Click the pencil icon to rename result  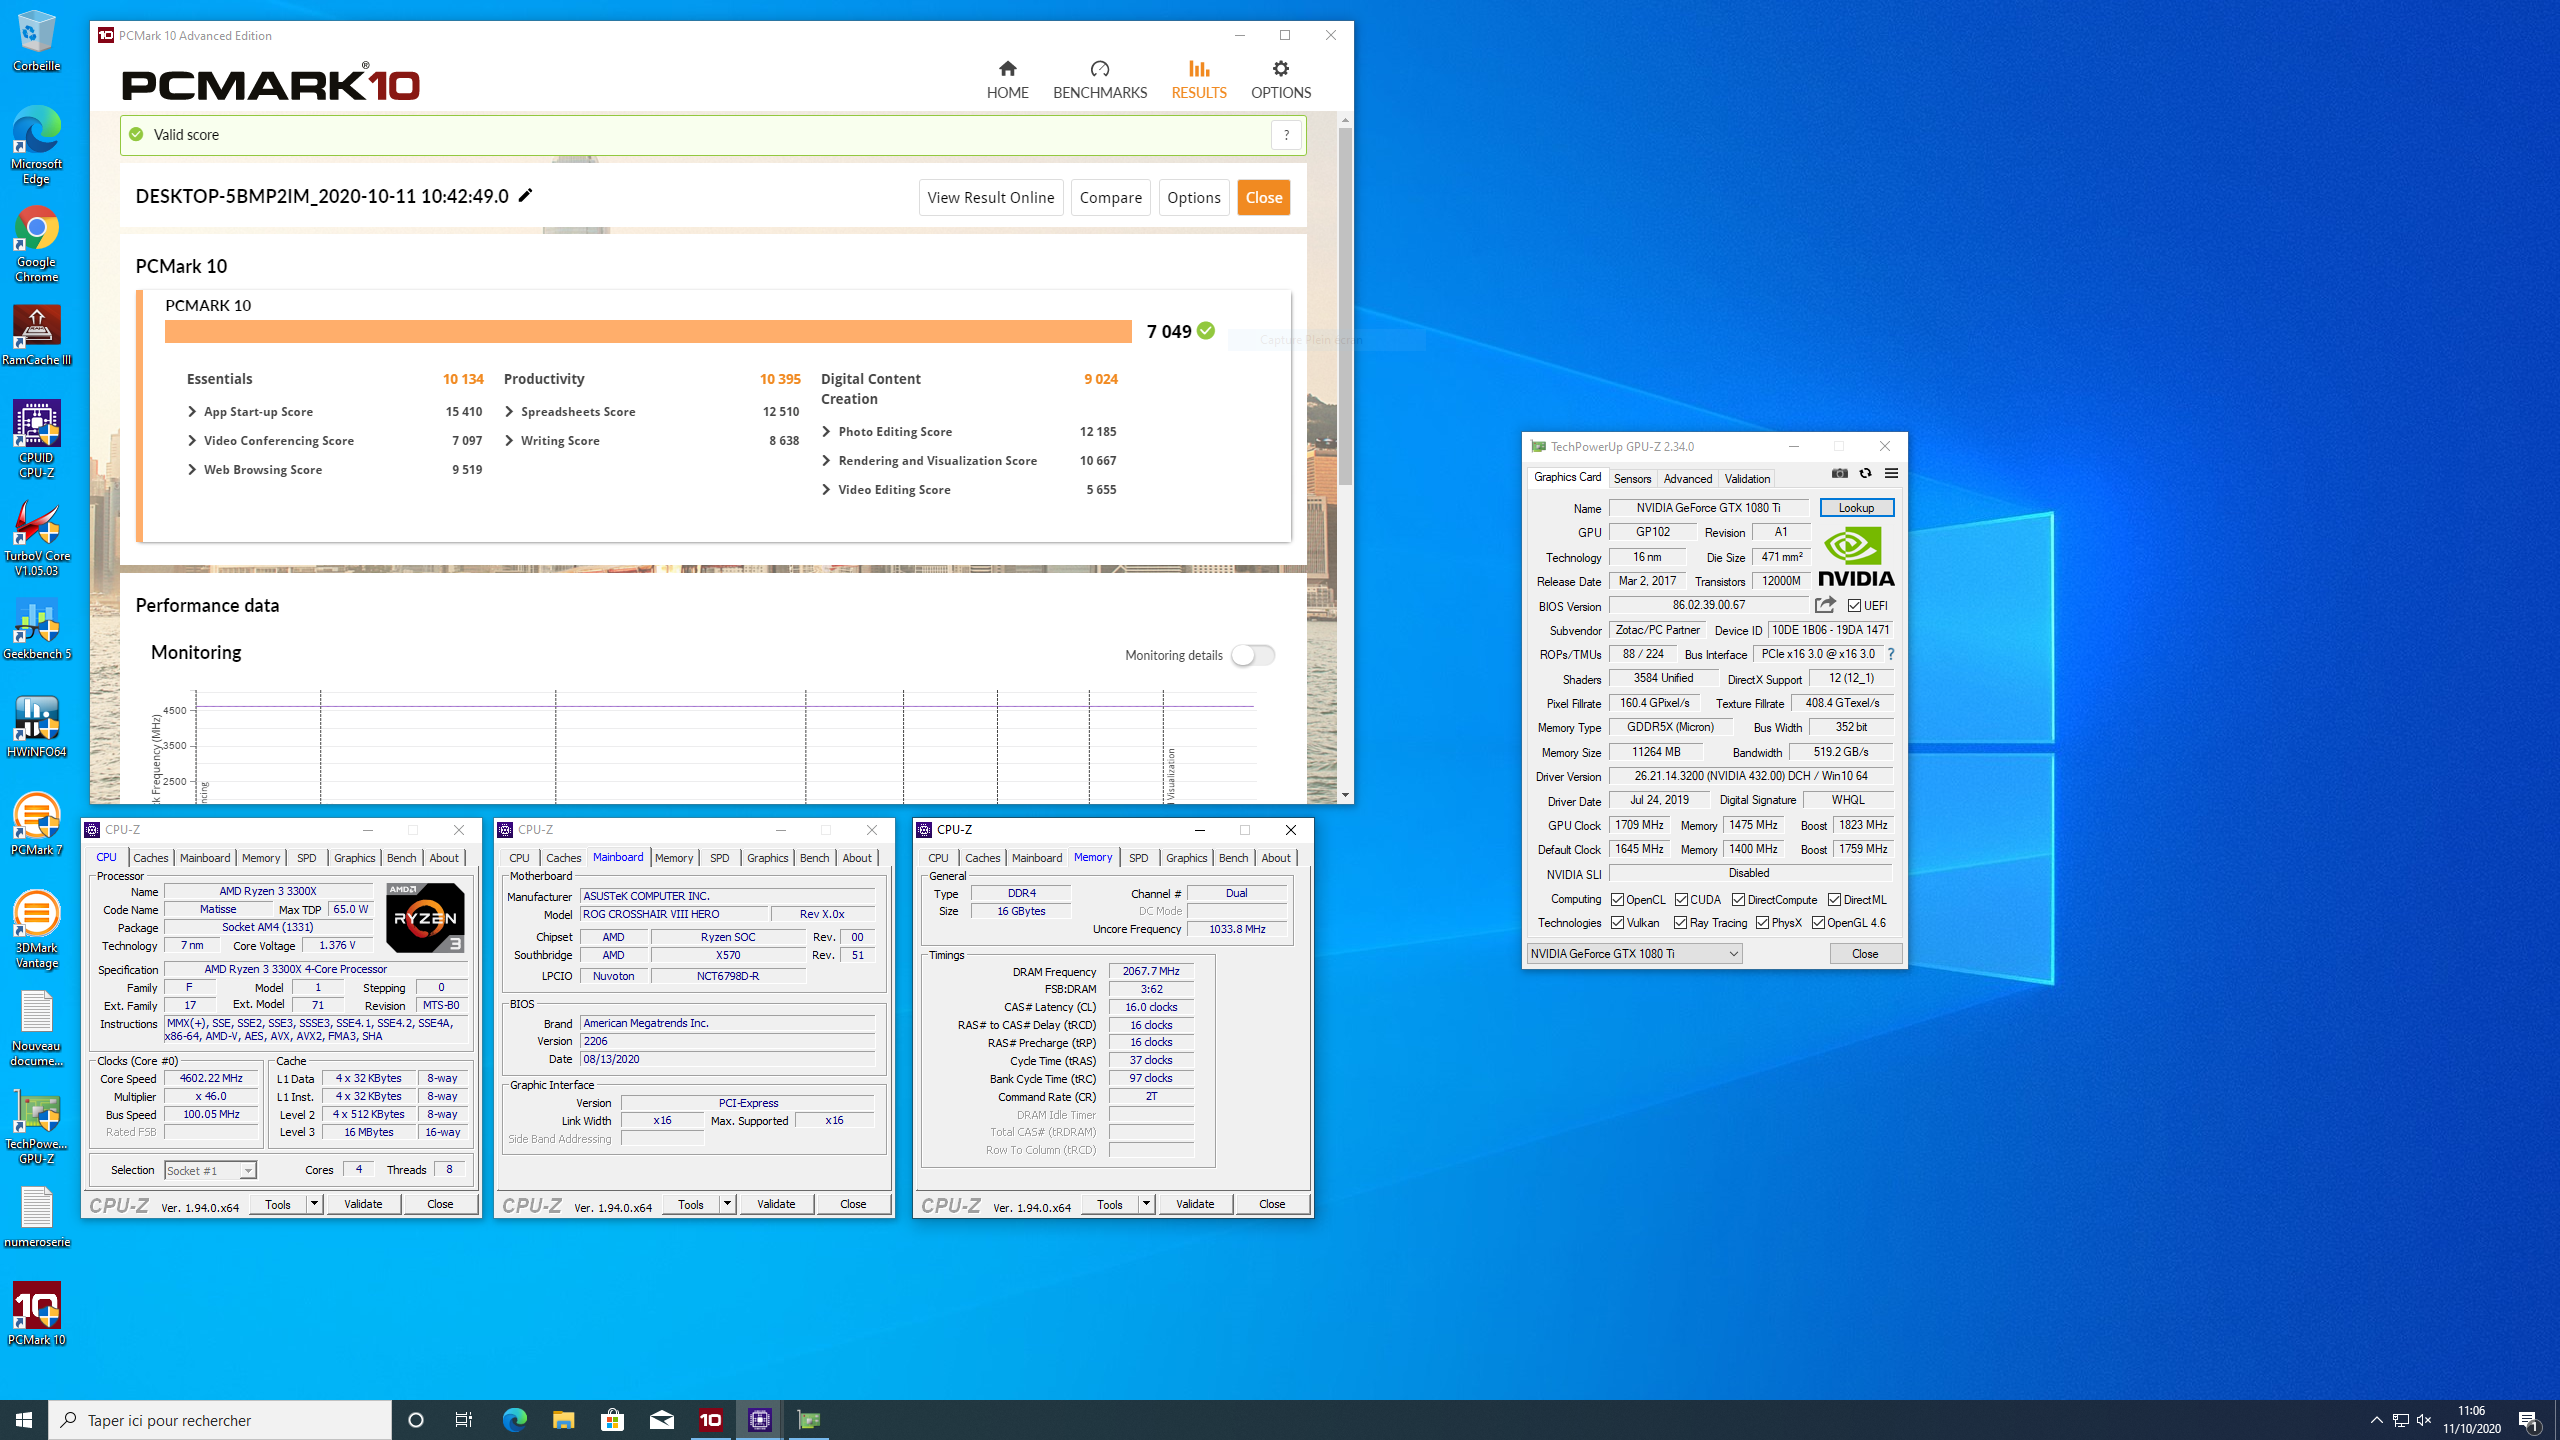[x=525, y=195]
